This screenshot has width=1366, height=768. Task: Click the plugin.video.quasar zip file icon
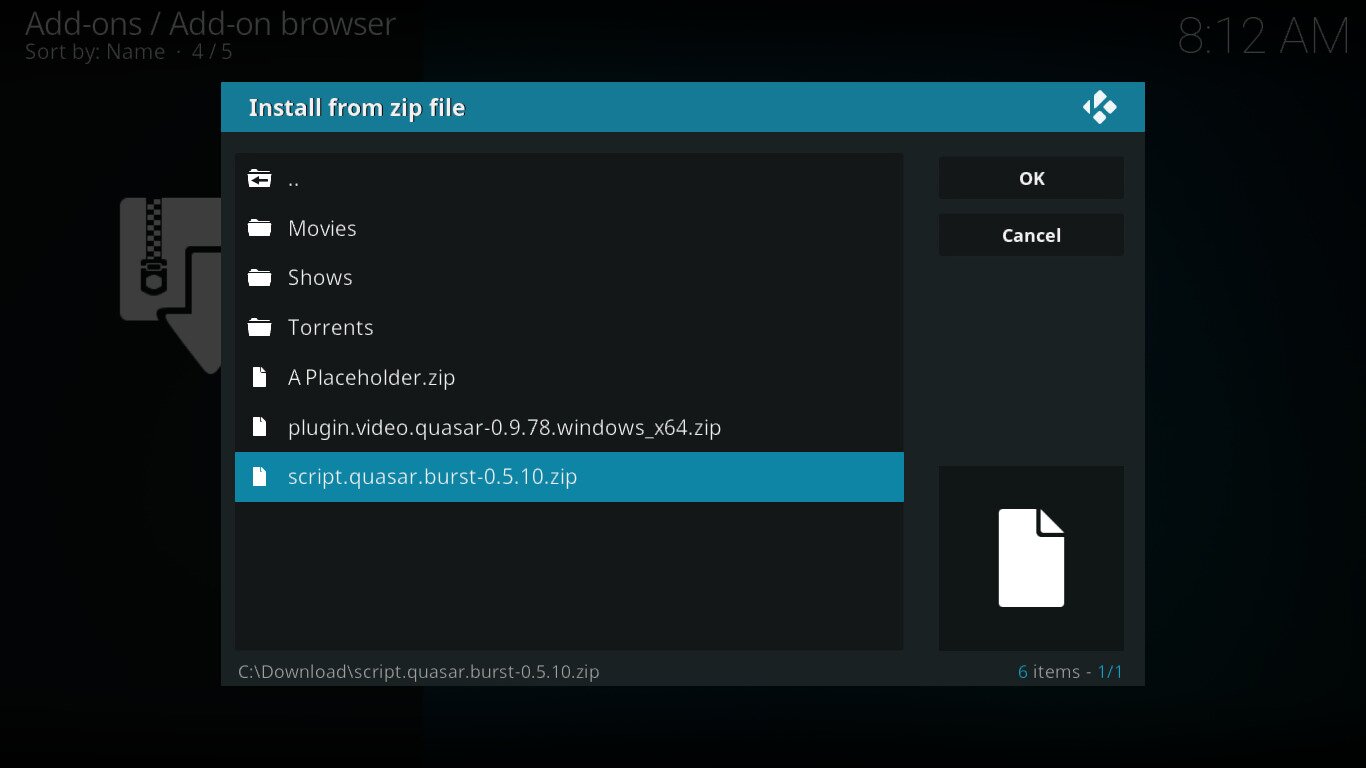click(260, 427)
